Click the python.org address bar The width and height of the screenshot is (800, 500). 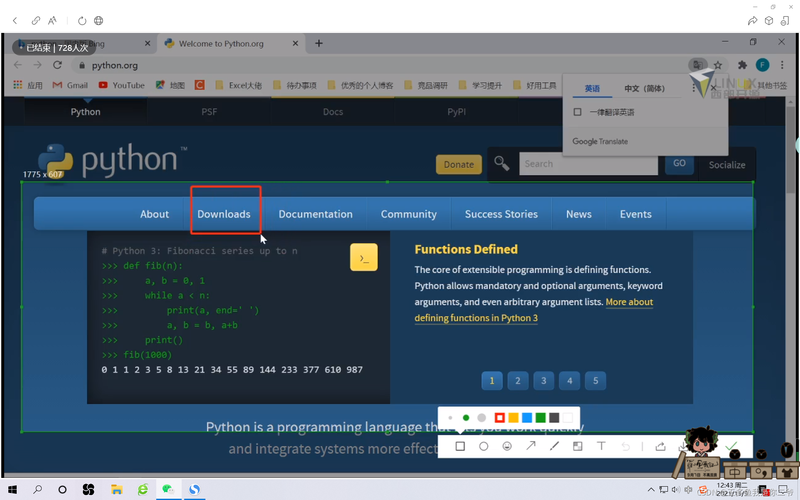tap(380, 65)
